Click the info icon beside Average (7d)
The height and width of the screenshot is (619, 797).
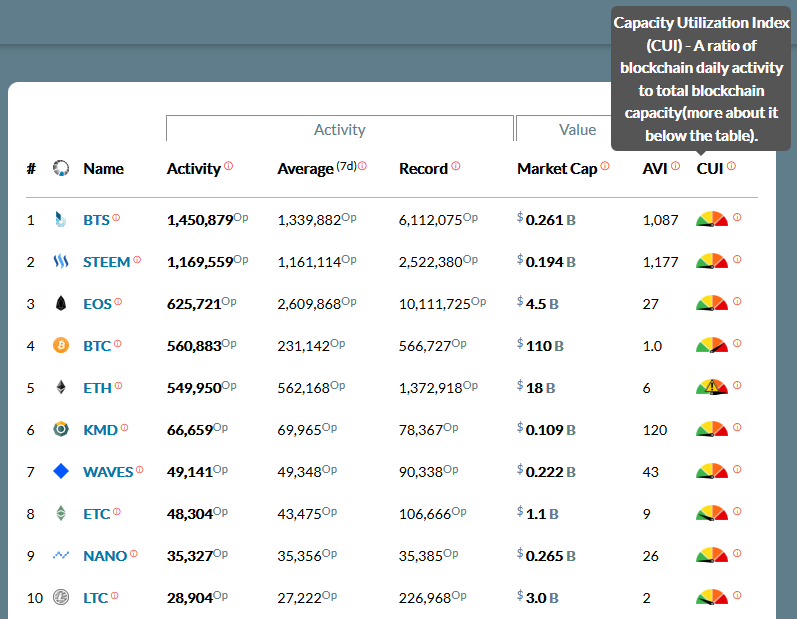click(x=362, y=166)
